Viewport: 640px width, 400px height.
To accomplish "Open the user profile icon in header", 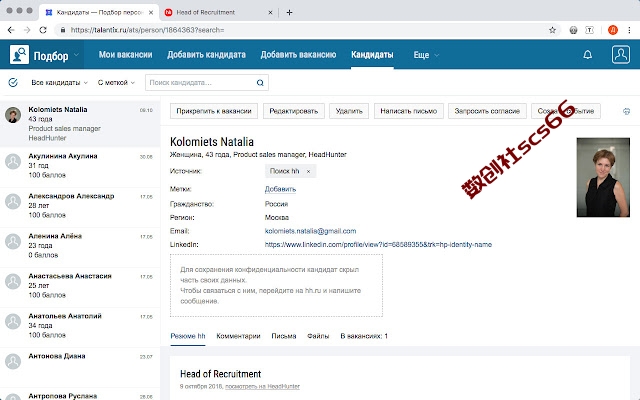I will tap(620, 54).
